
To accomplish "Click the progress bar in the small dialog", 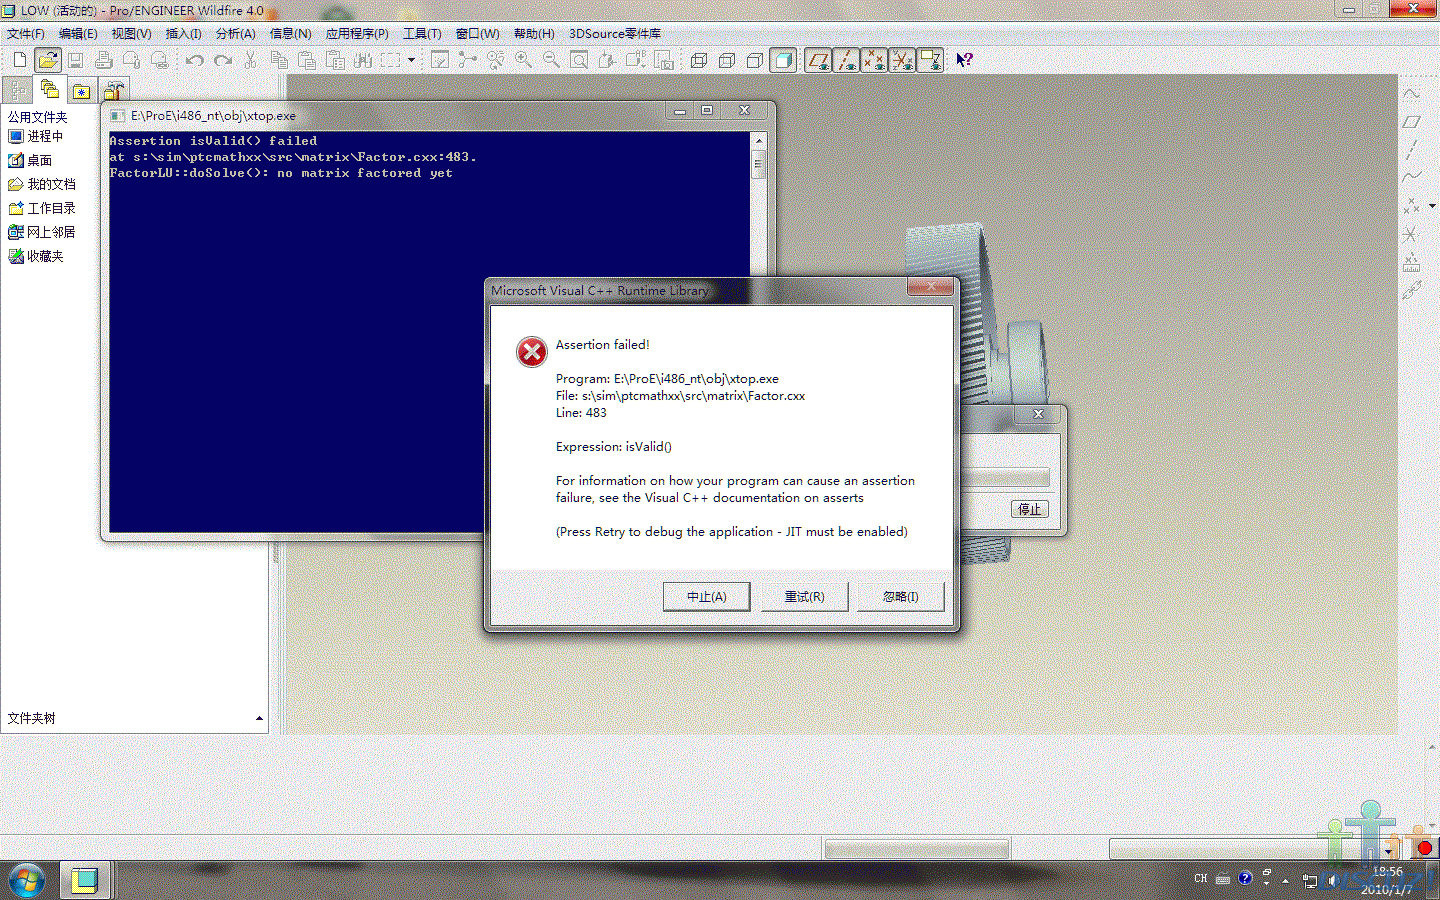I will 1005,477.
